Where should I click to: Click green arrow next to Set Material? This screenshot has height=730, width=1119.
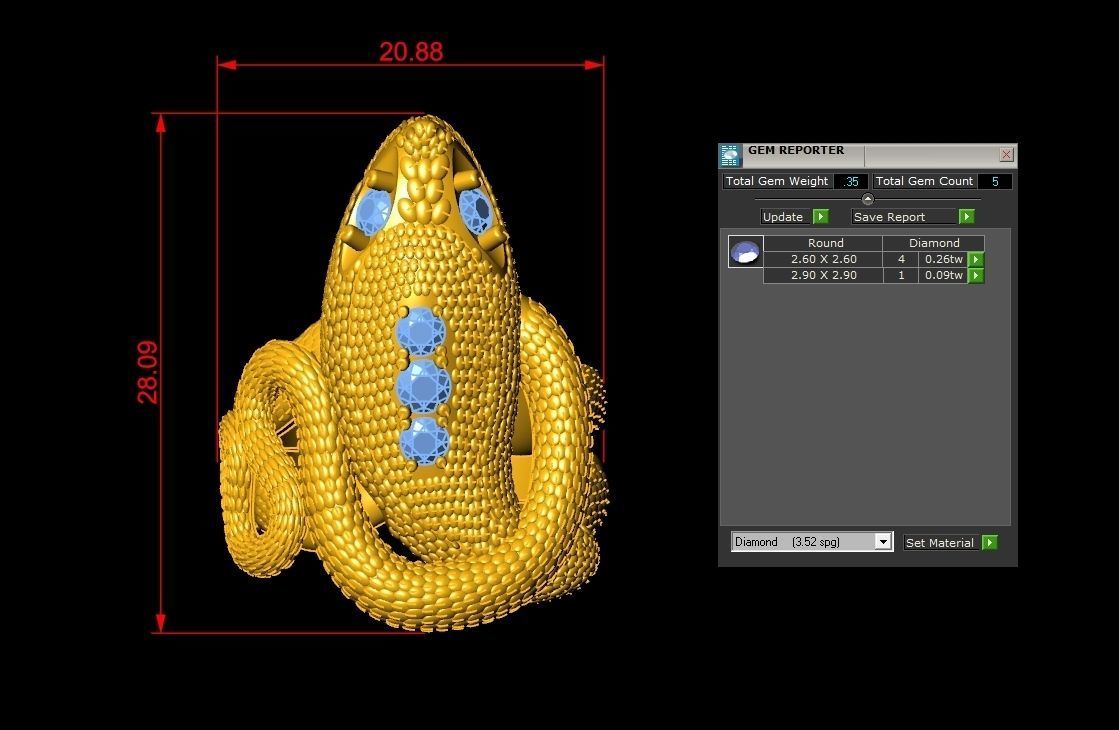pyautogui.click(x=989, y=542)
